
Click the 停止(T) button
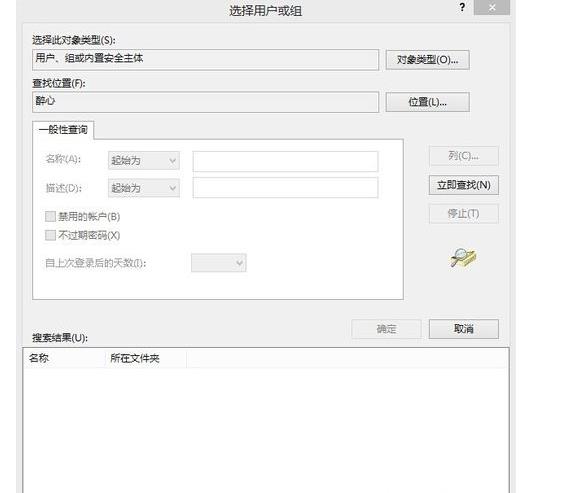coord(464,214)
